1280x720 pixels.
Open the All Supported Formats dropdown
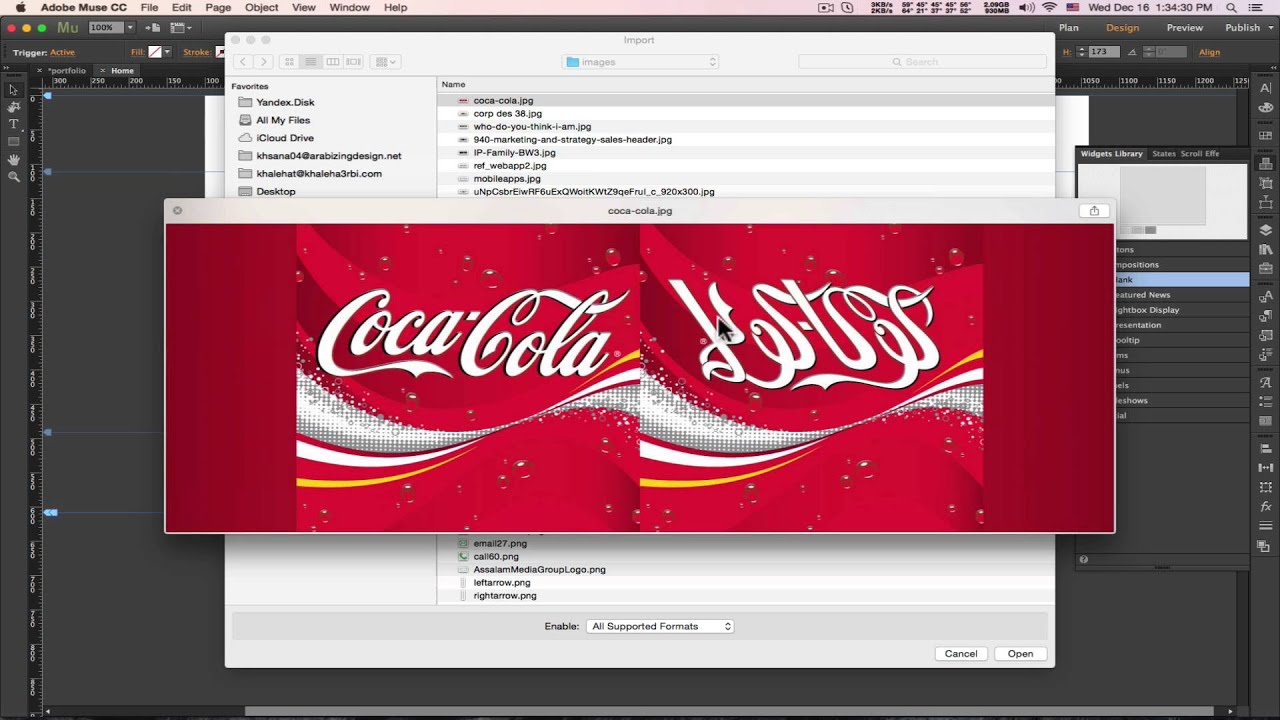click(660, 626)
